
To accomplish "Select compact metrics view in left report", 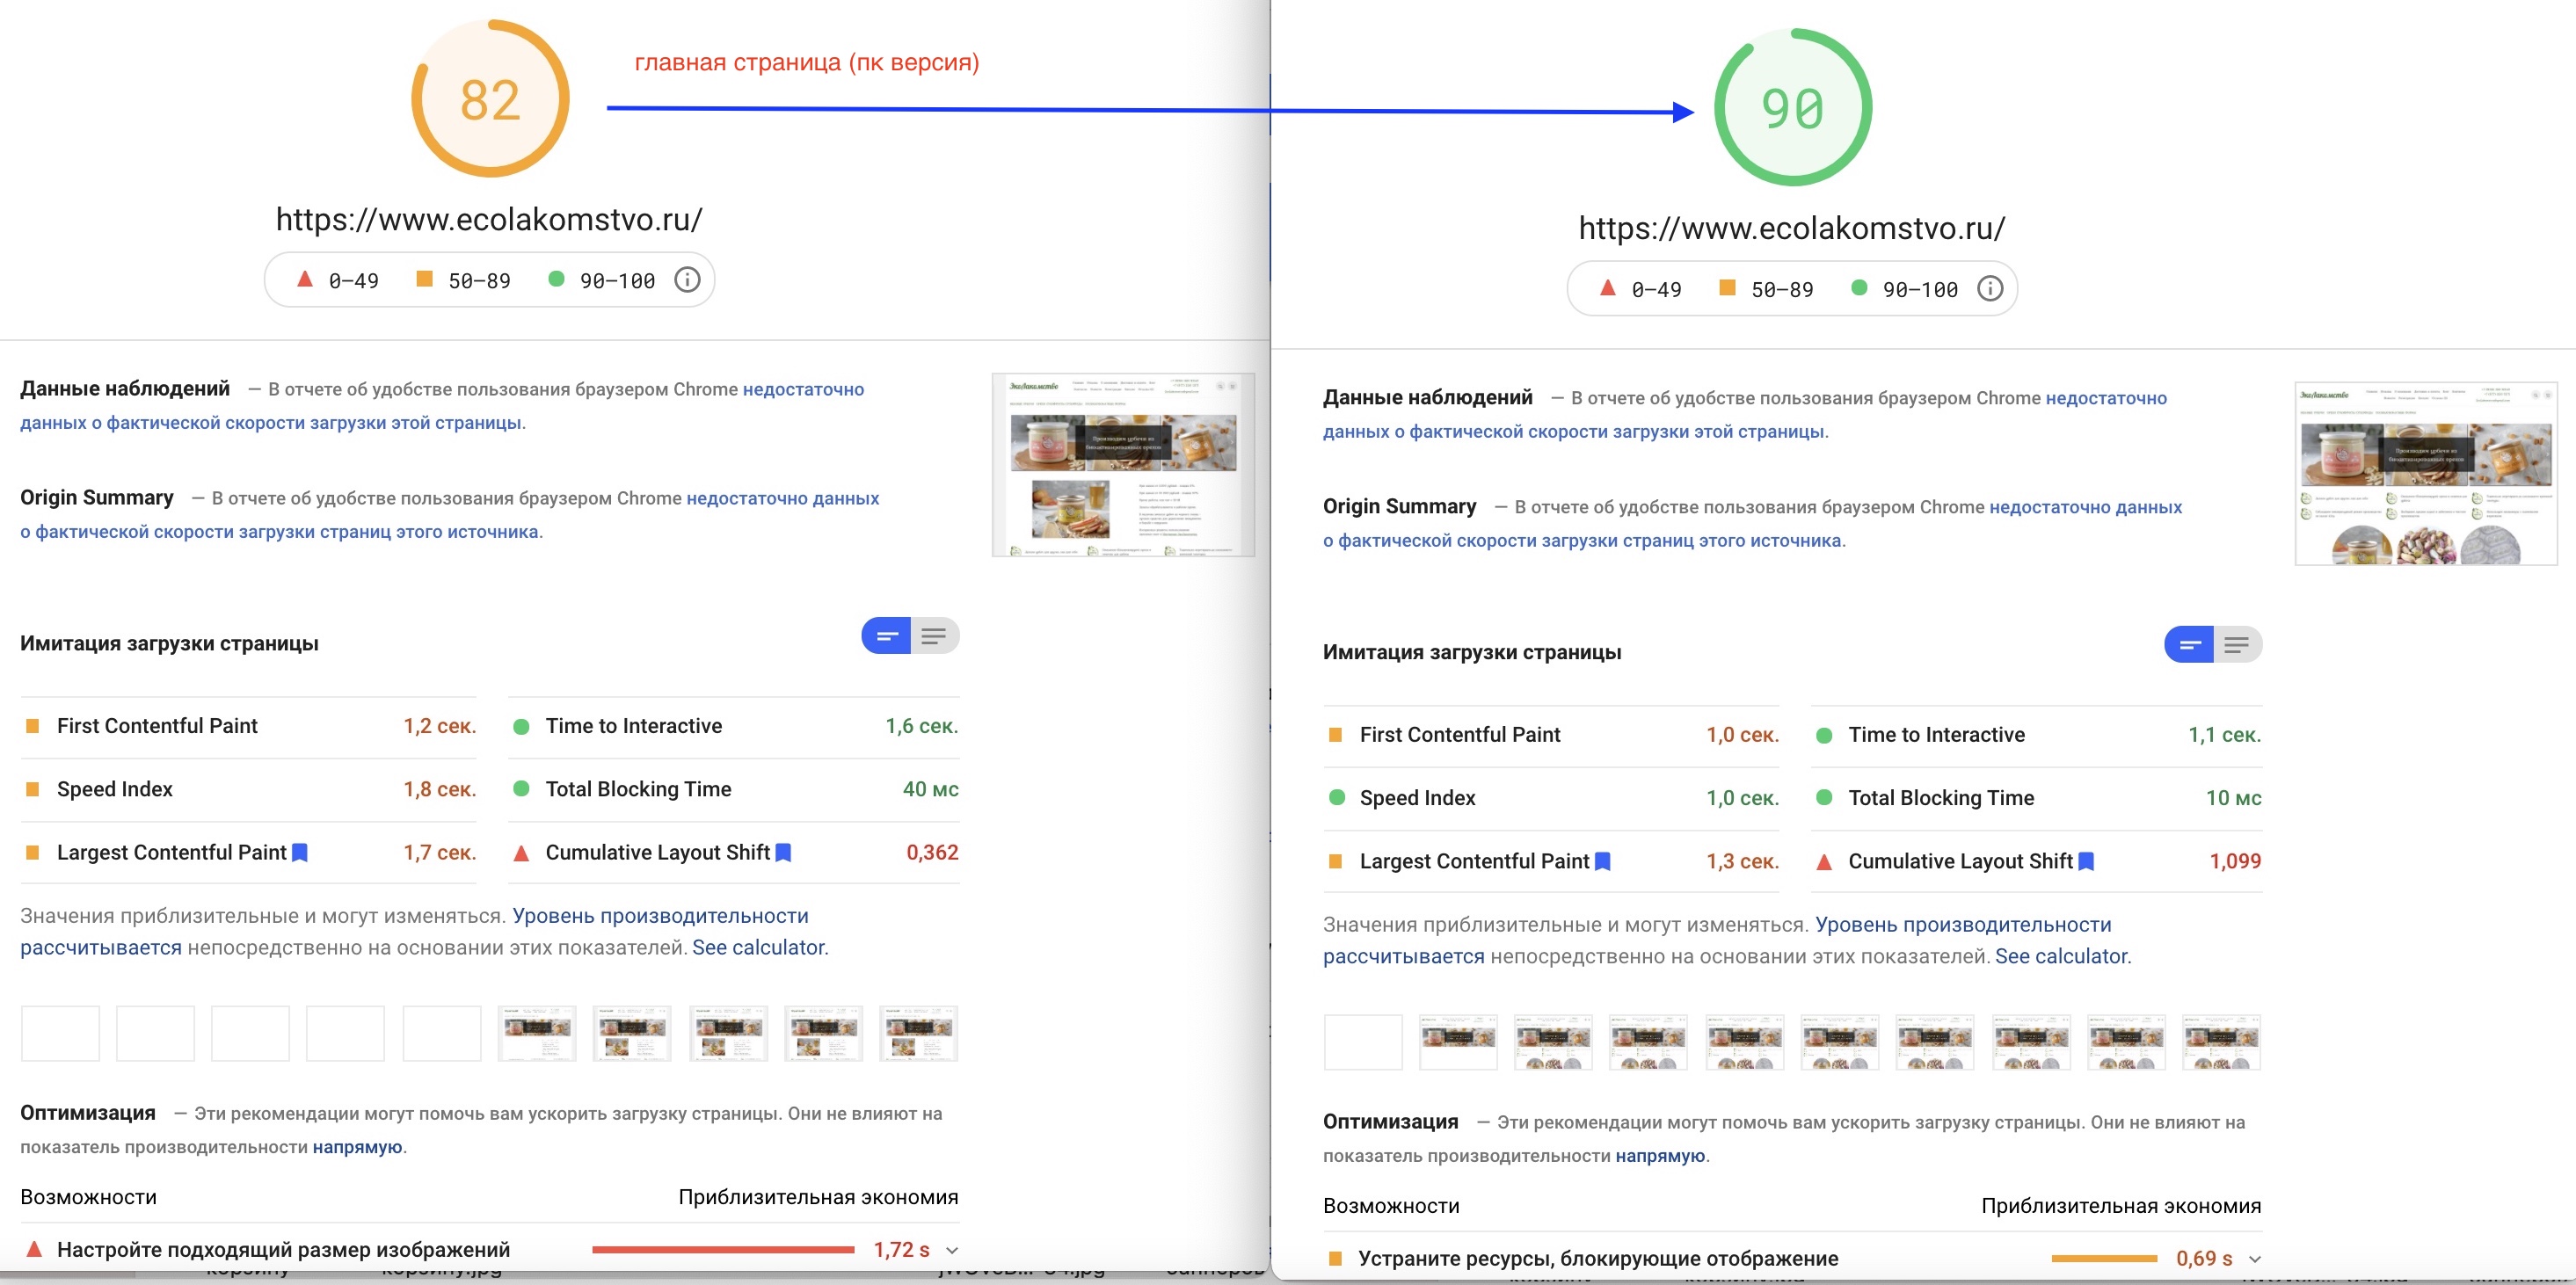I will point(887,636).
